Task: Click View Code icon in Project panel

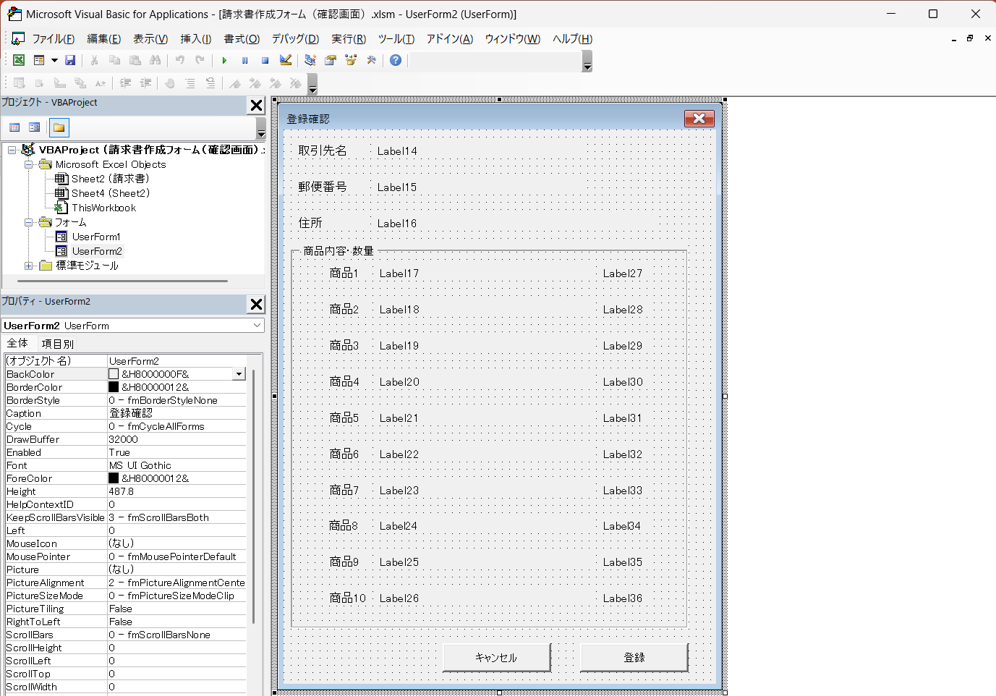Action: [x=15, y=128]
